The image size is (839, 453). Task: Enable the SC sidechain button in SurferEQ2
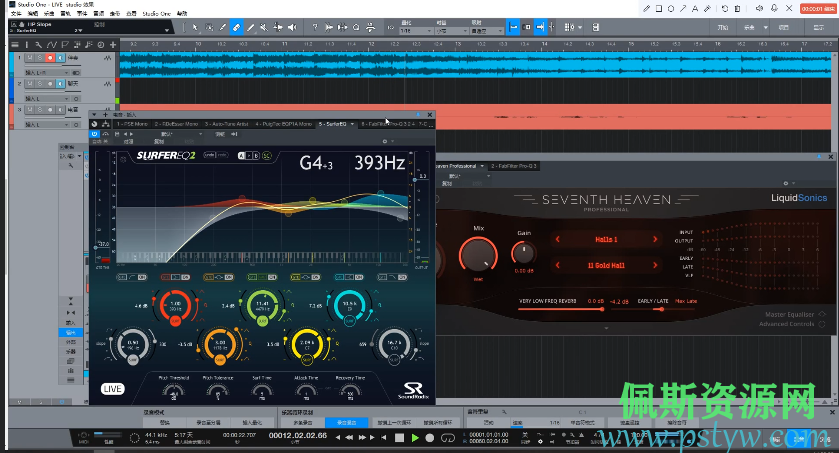coord(267,156)
